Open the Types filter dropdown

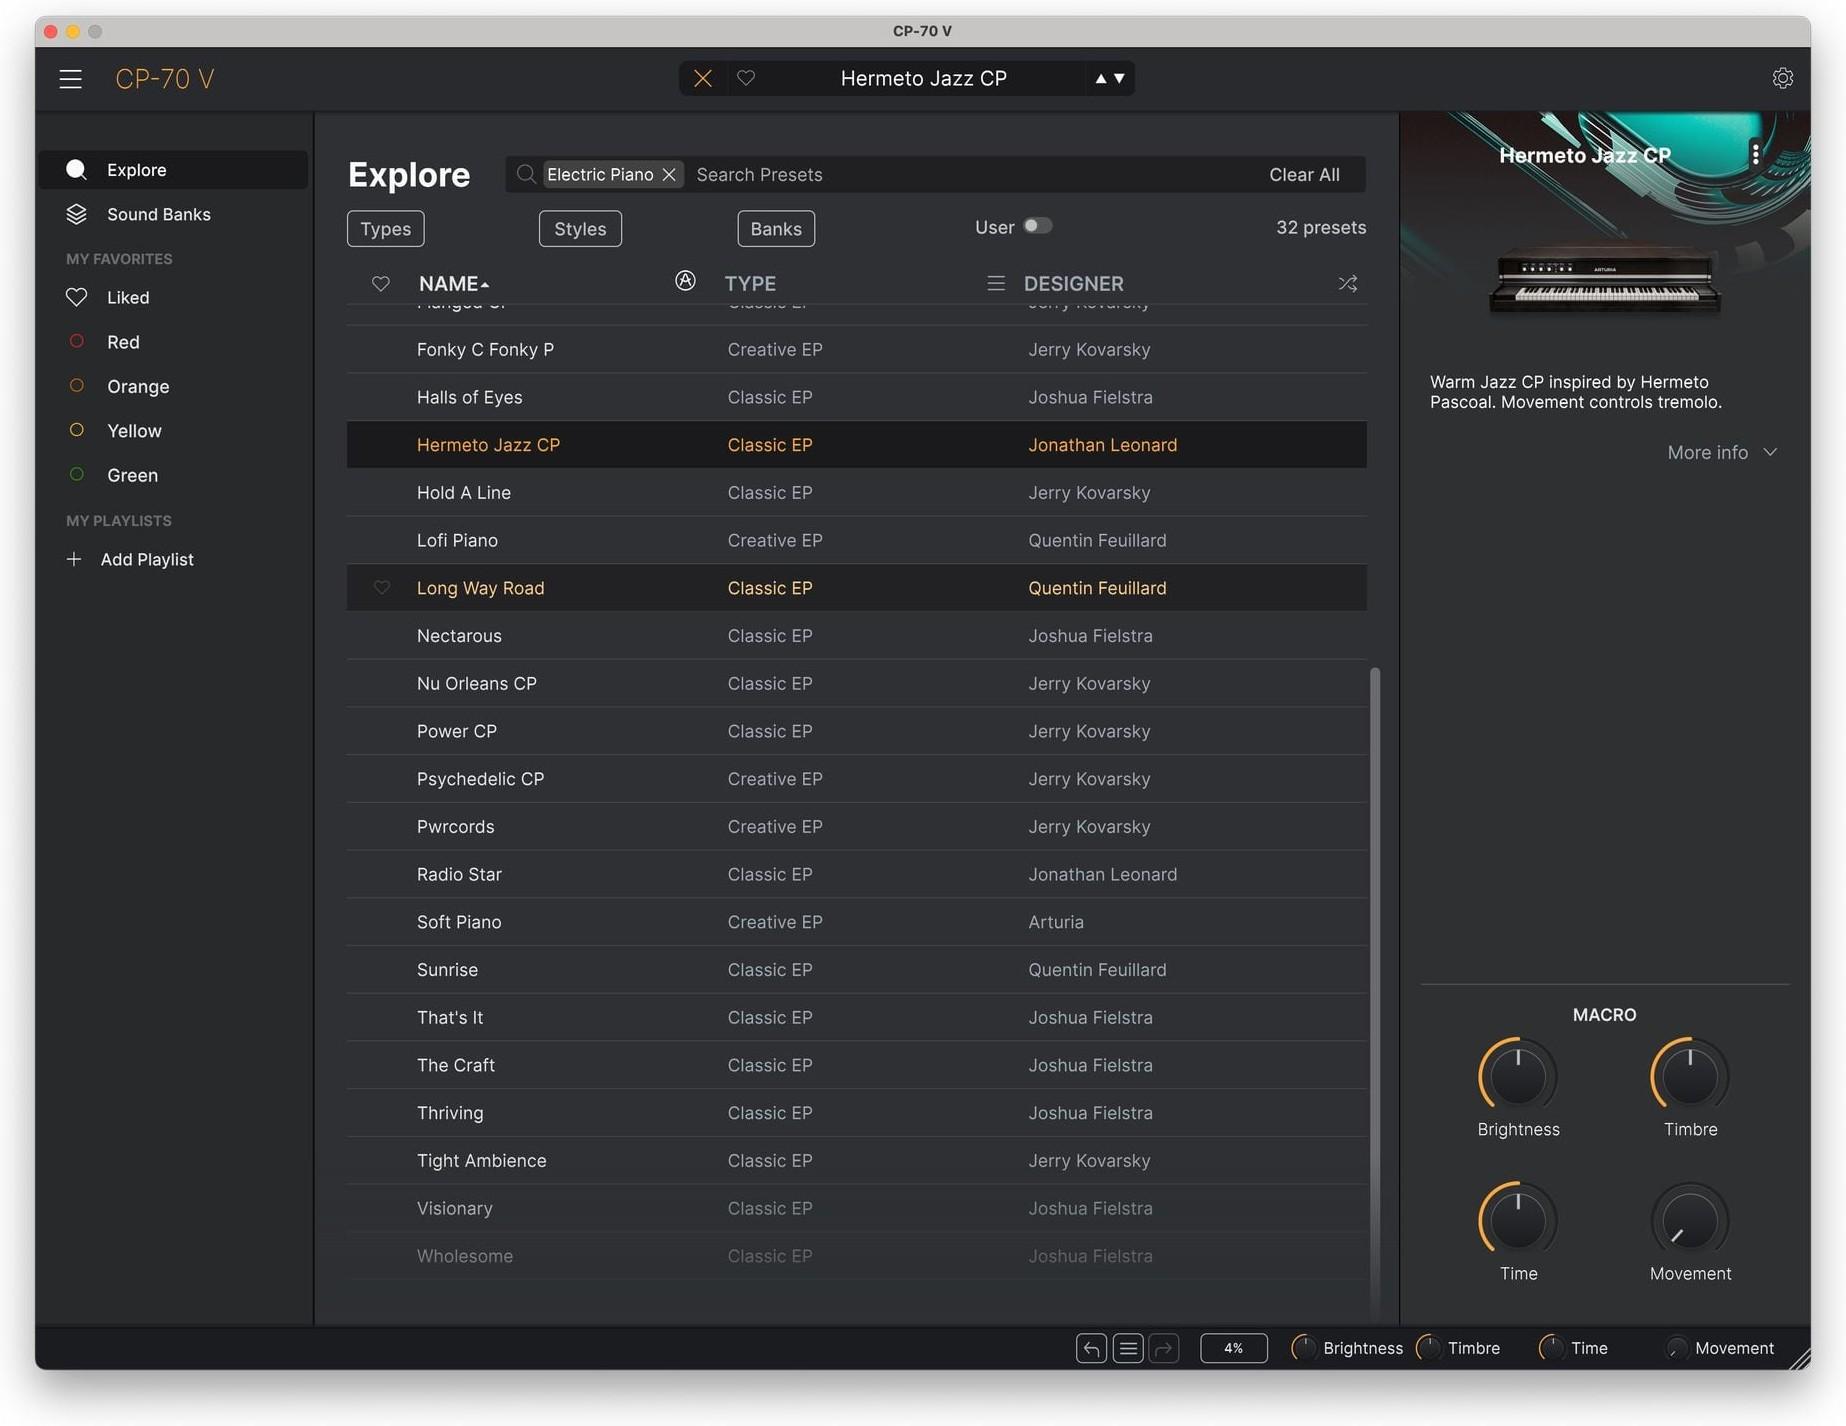point(386,228)
